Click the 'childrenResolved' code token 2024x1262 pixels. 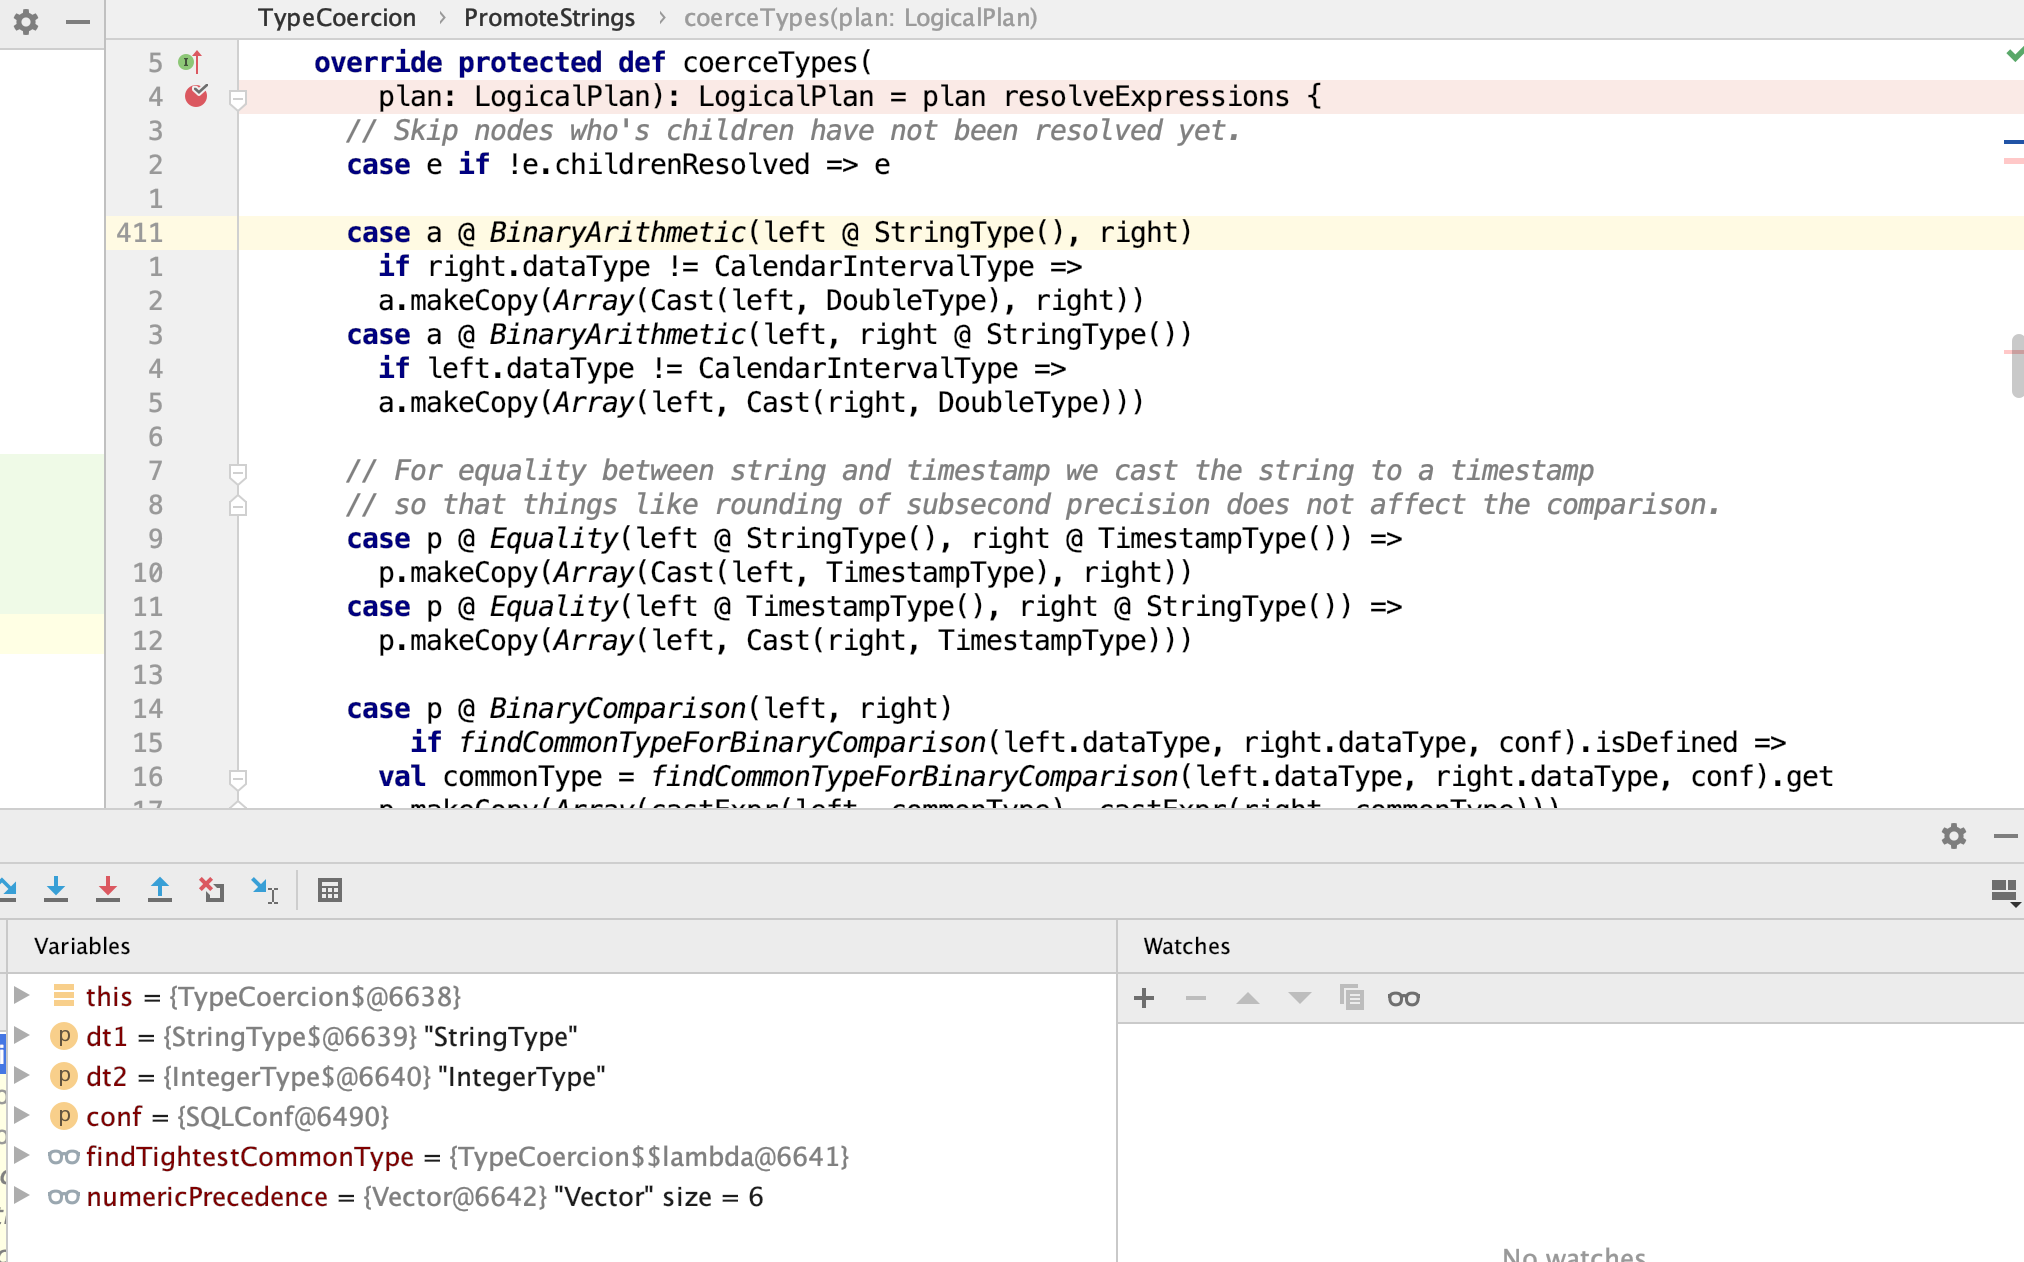(x=682, y=165)
